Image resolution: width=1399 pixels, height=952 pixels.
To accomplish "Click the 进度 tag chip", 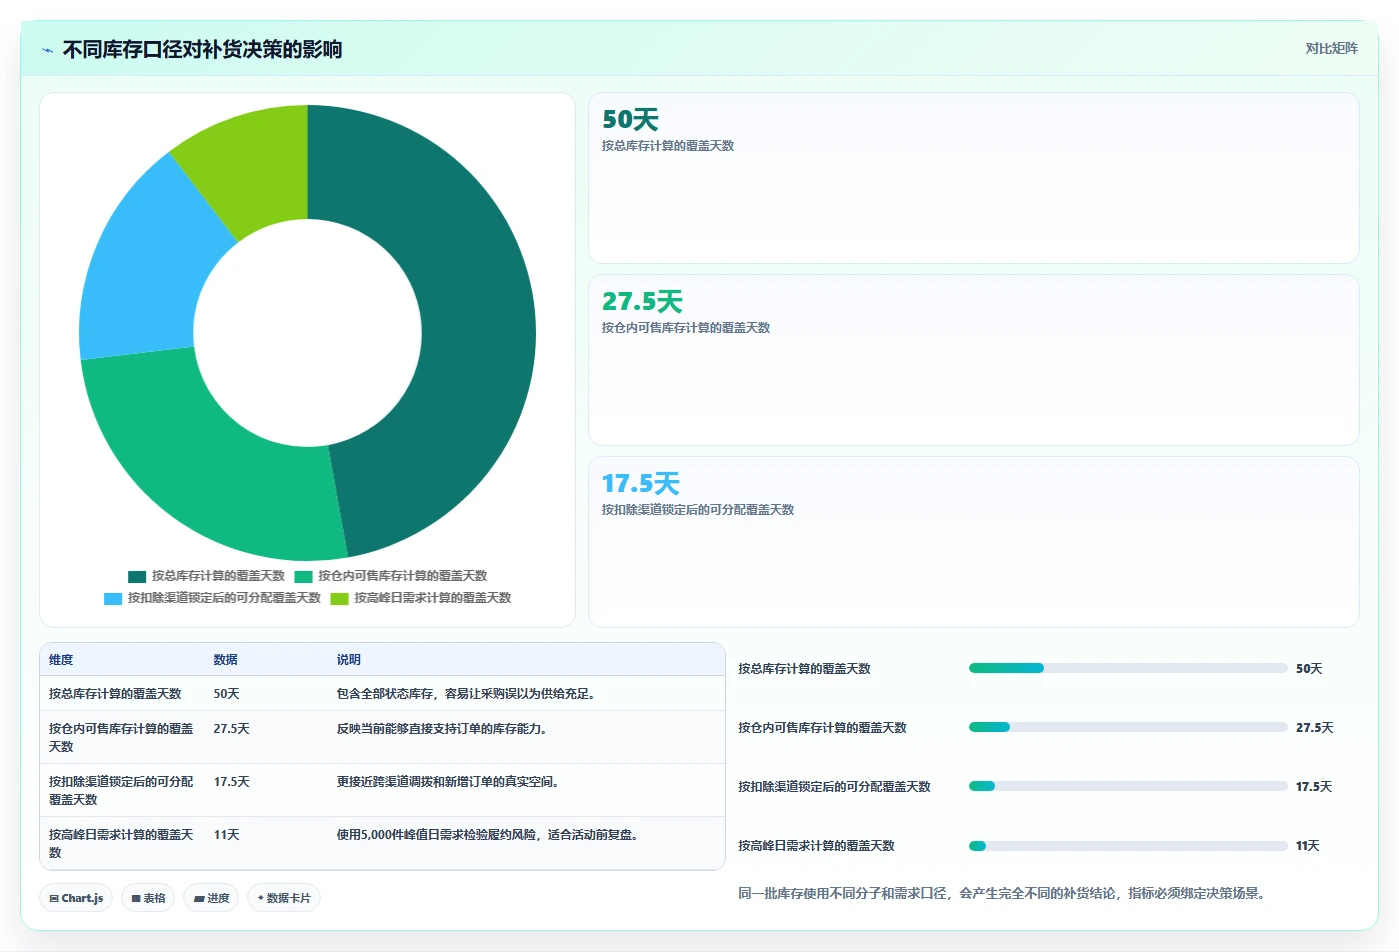I will [x=211, y=898].
